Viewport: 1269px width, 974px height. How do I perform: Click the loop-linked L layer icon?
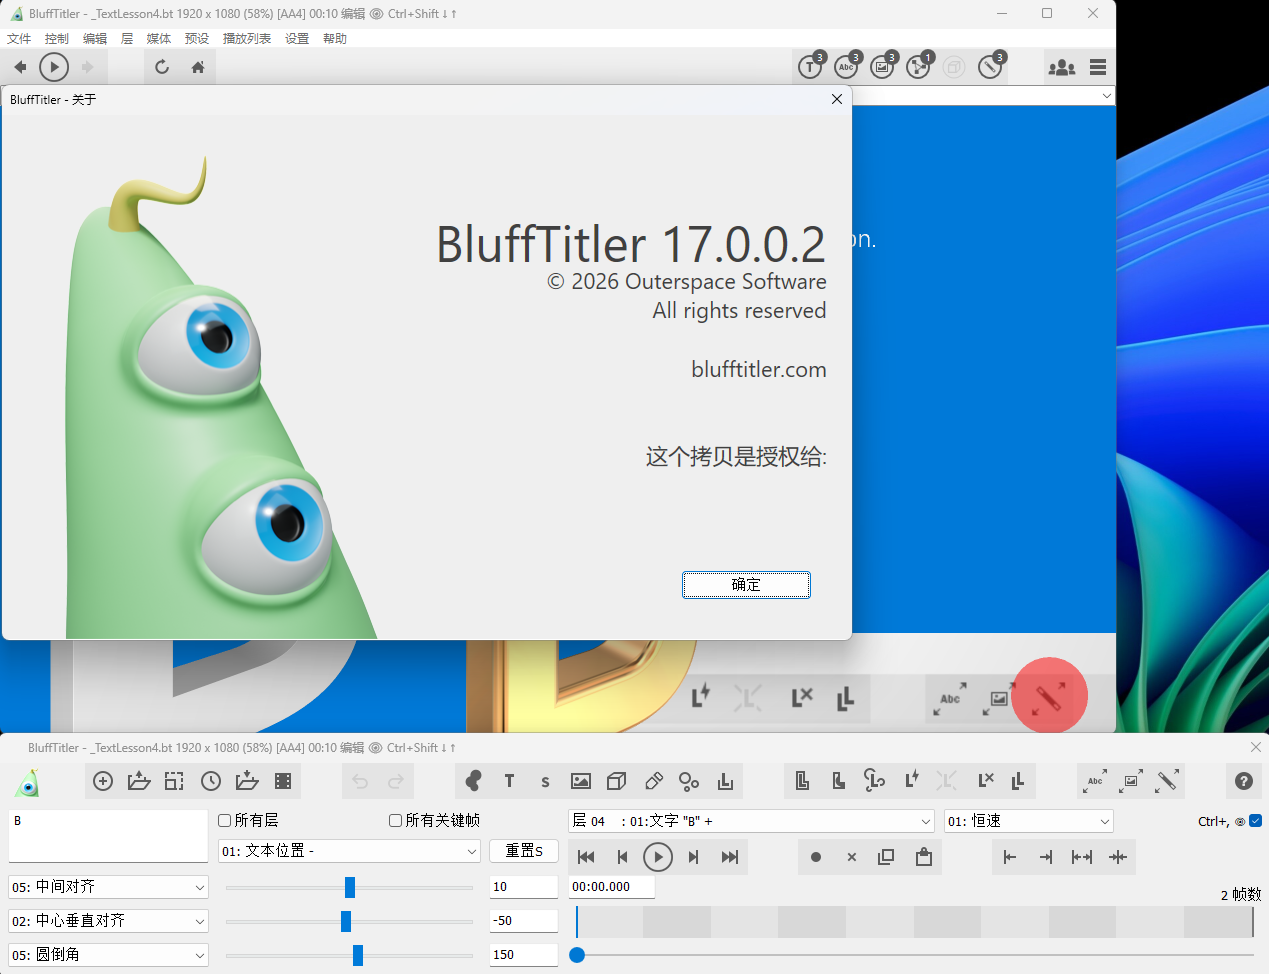tap(874, 781)
